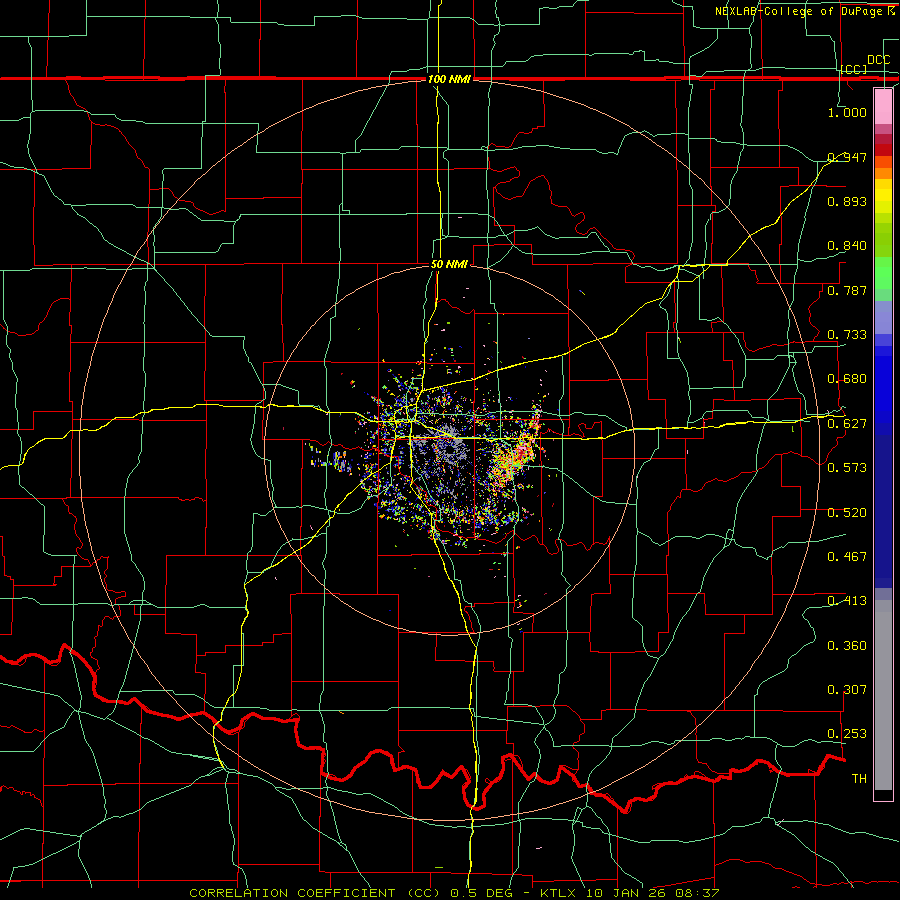The height and width of the screenshot is (900, 900).
Task: Click the [CC] product label
Action: click(x=854, y=69)
